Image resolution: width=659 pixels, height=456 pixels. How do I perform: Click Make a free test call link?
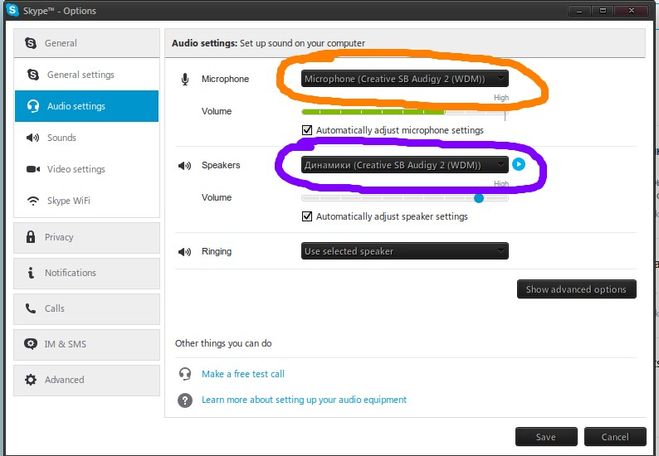point(243,374)
